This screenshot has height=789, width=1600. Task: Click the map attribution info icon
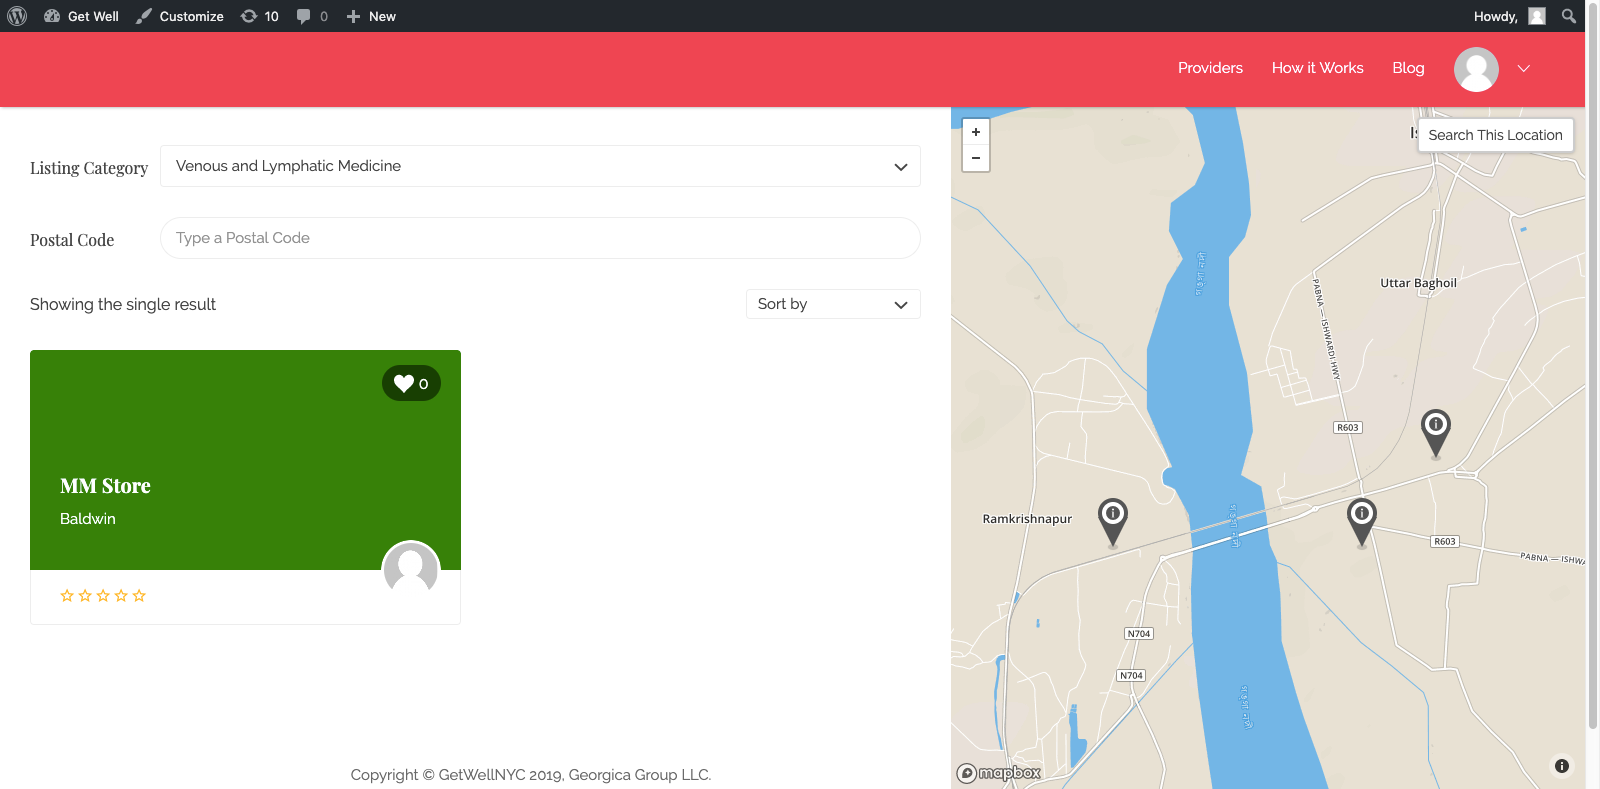click(1561, 766)
